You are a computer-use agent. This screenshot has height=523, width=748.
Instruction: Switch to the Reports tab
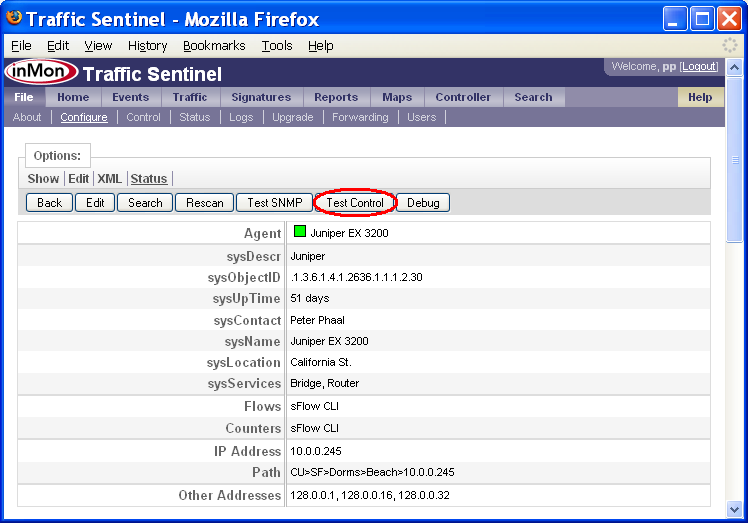tap(336, 97)
